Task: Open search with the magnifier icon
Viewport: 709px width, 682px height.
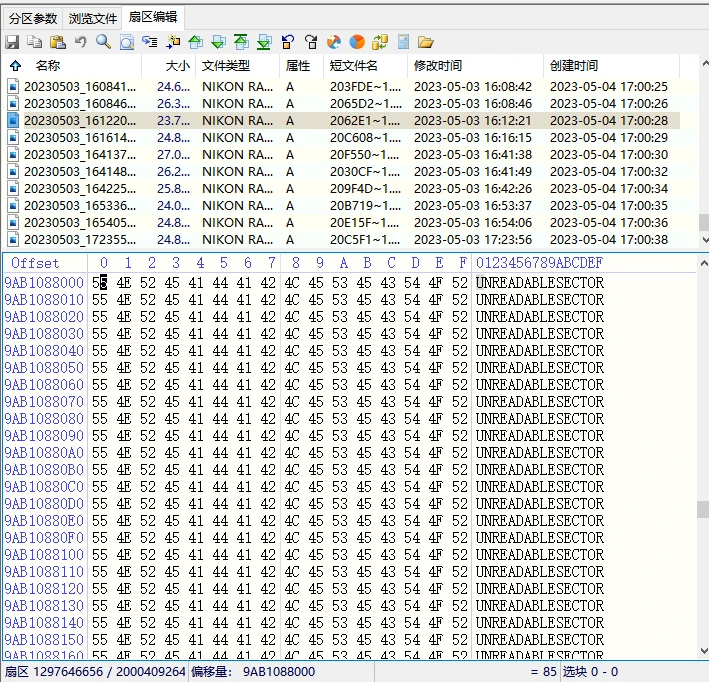Action: pos(103,42)
